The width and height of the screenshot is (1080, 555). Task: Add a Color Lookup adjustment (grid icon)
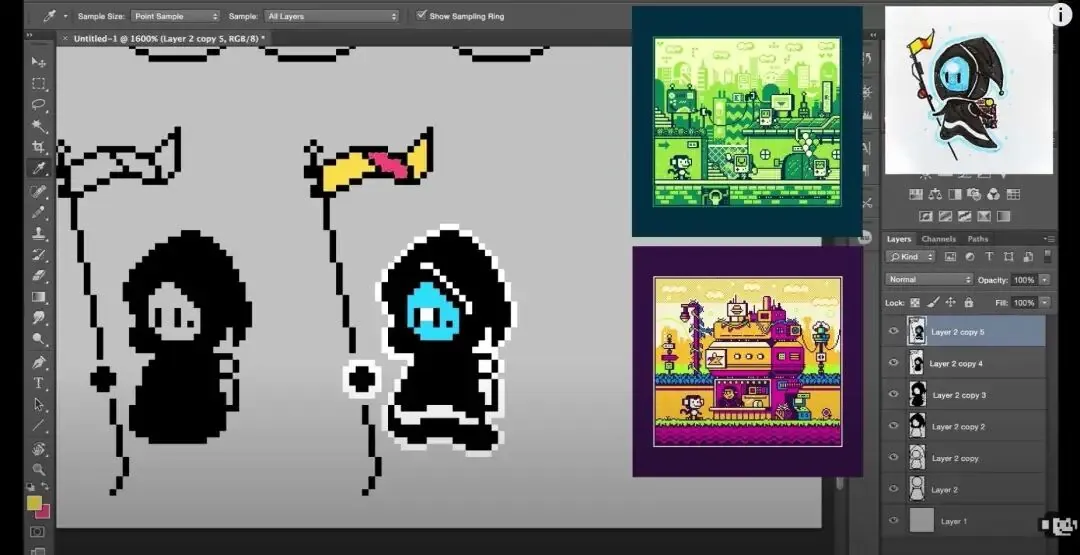click(1012, 195)
